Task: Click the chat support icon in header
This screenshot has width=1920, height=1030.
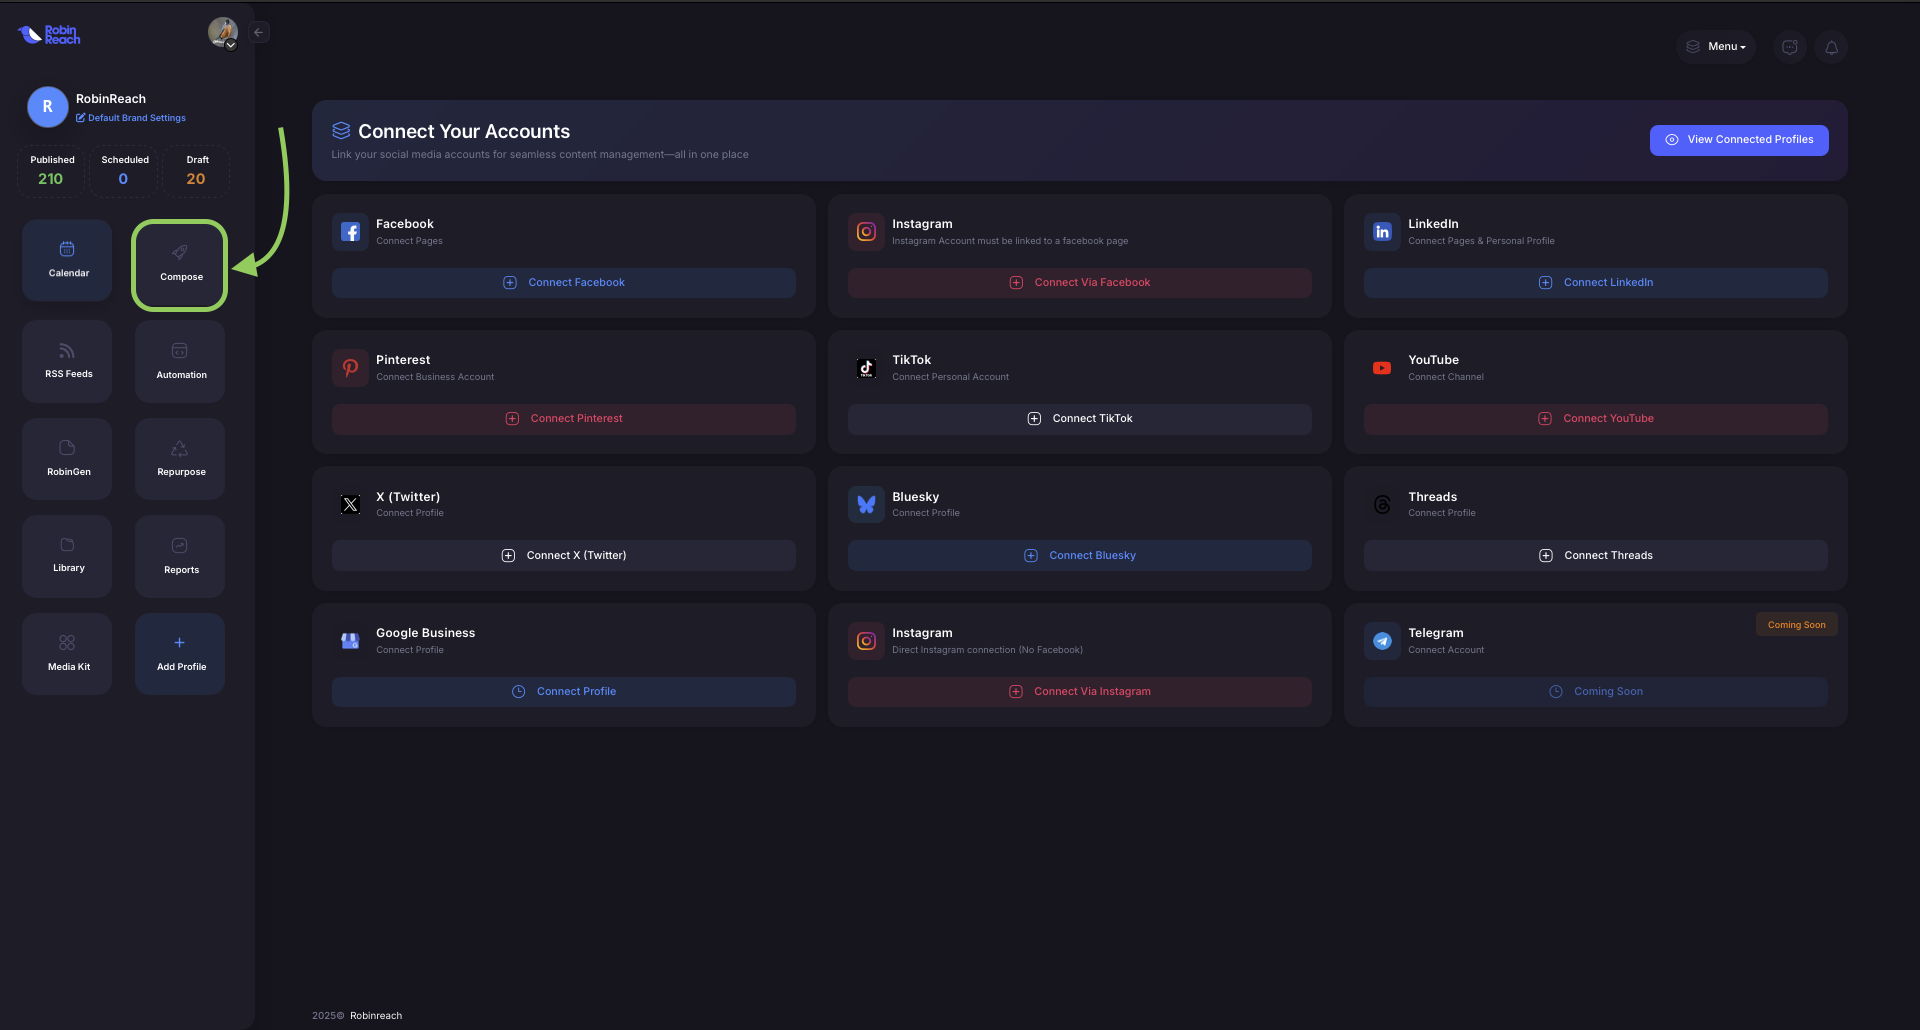Action: tap(1790, 47)
